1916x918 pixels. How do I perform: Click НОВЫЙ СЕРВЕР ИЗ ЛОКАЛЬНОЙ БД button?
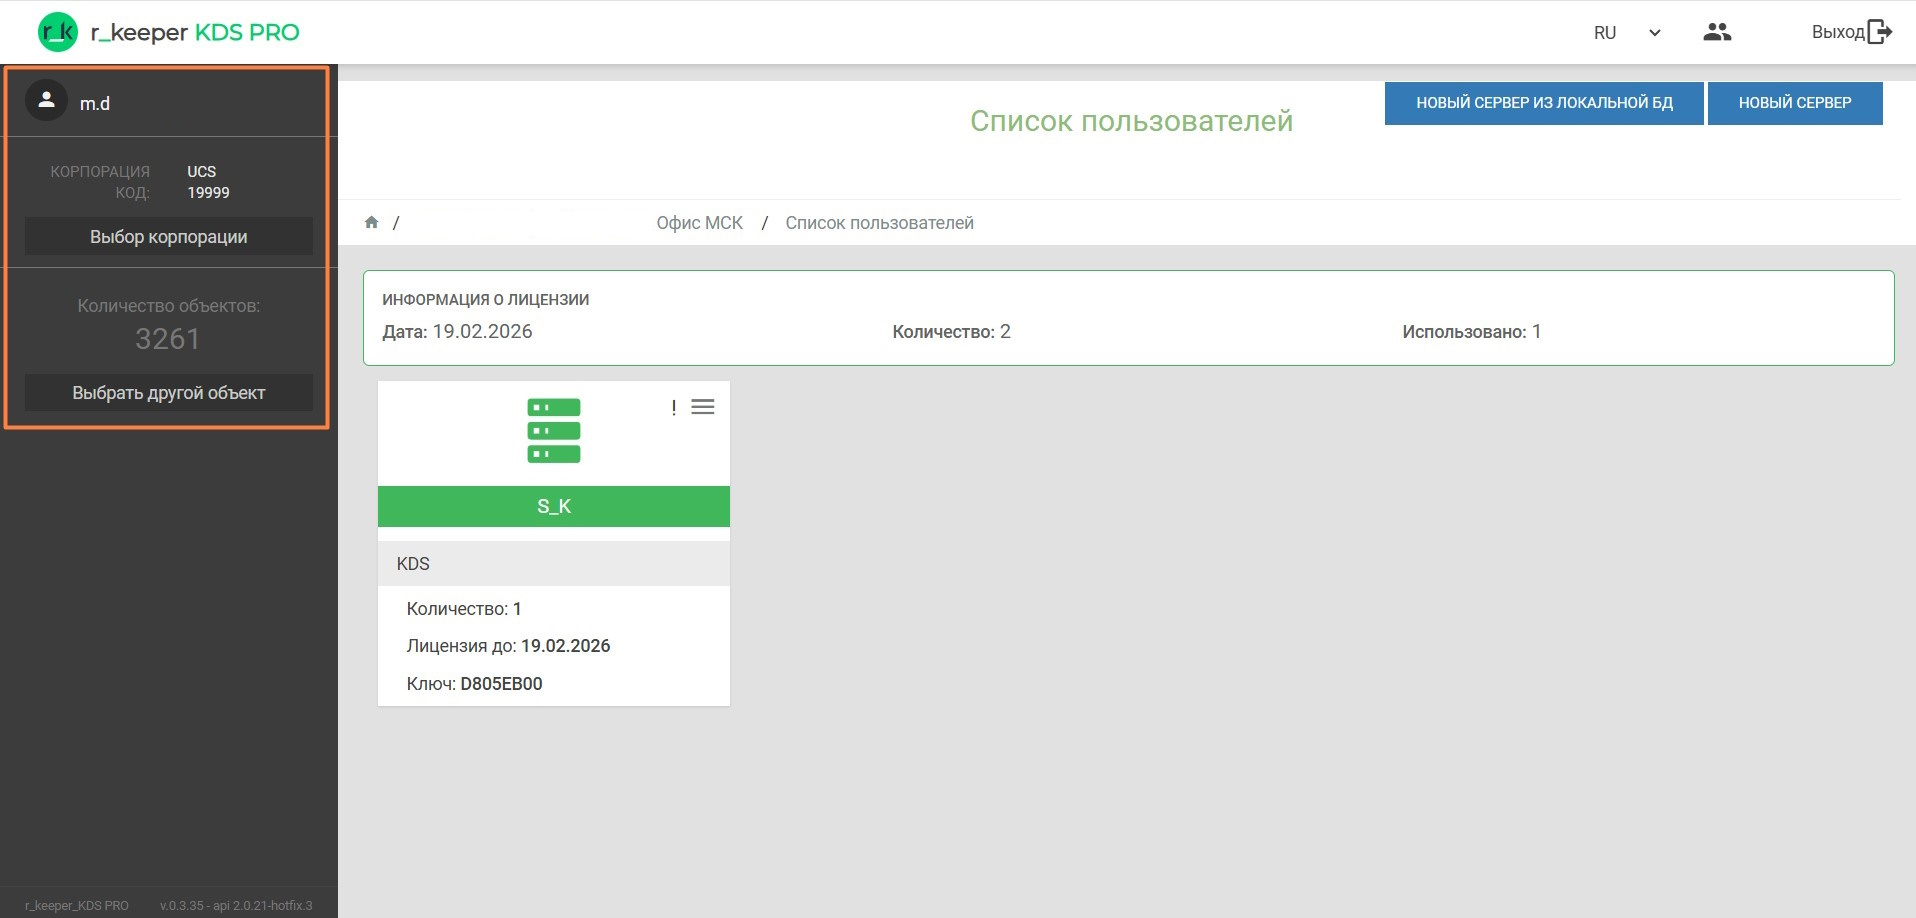point(1543,103)
